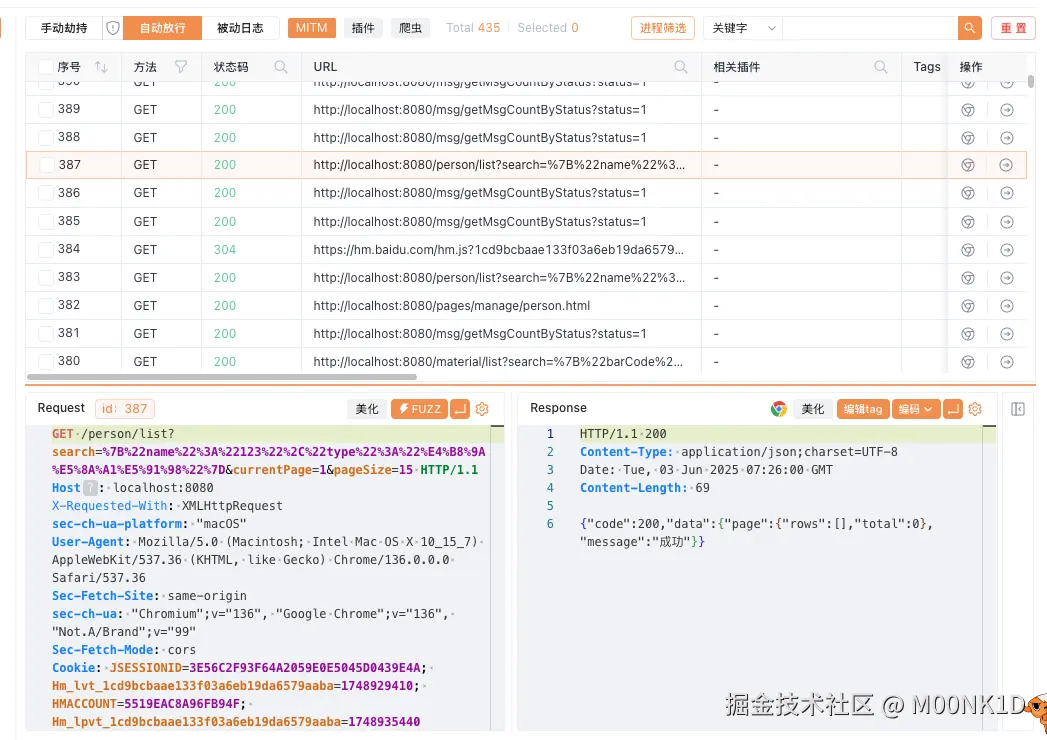The width and height of the screenshot is (1047, 740).
Task: Click the Chrome icon in Response panel
Action: click(779, 409)
